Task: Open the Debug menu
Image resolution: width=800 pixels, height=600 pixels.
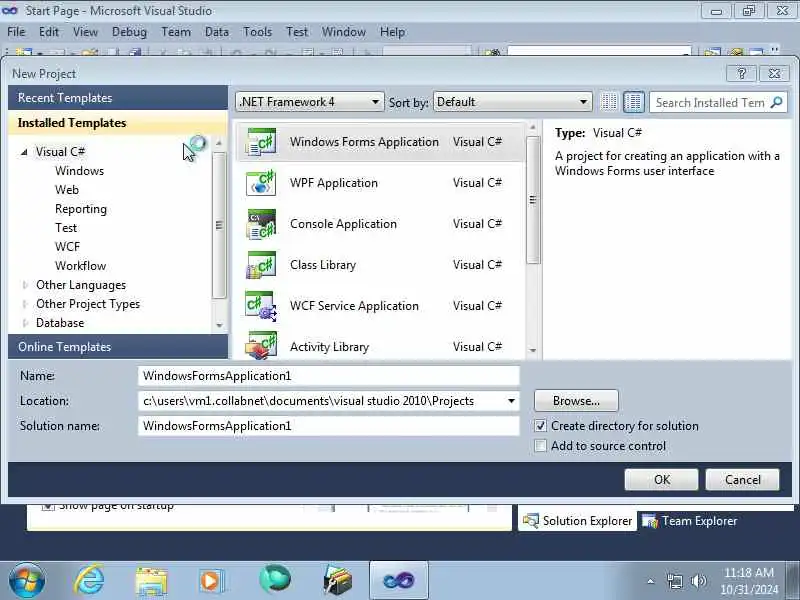Action: tap(129, 32)
